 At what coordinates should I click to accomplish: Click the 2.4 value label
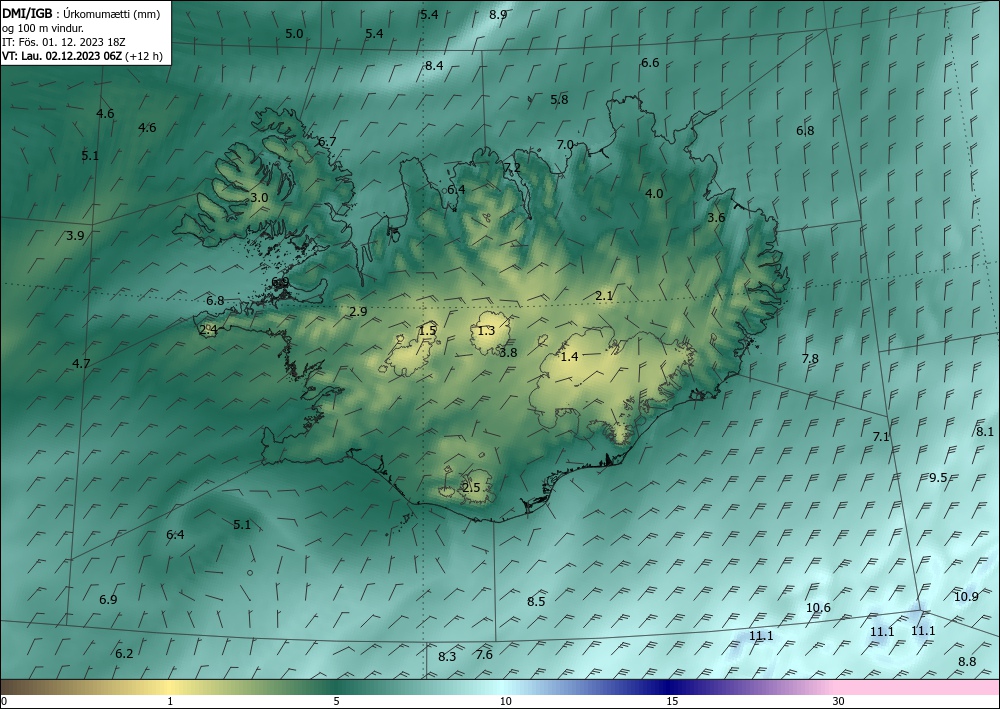coord(209,330)
